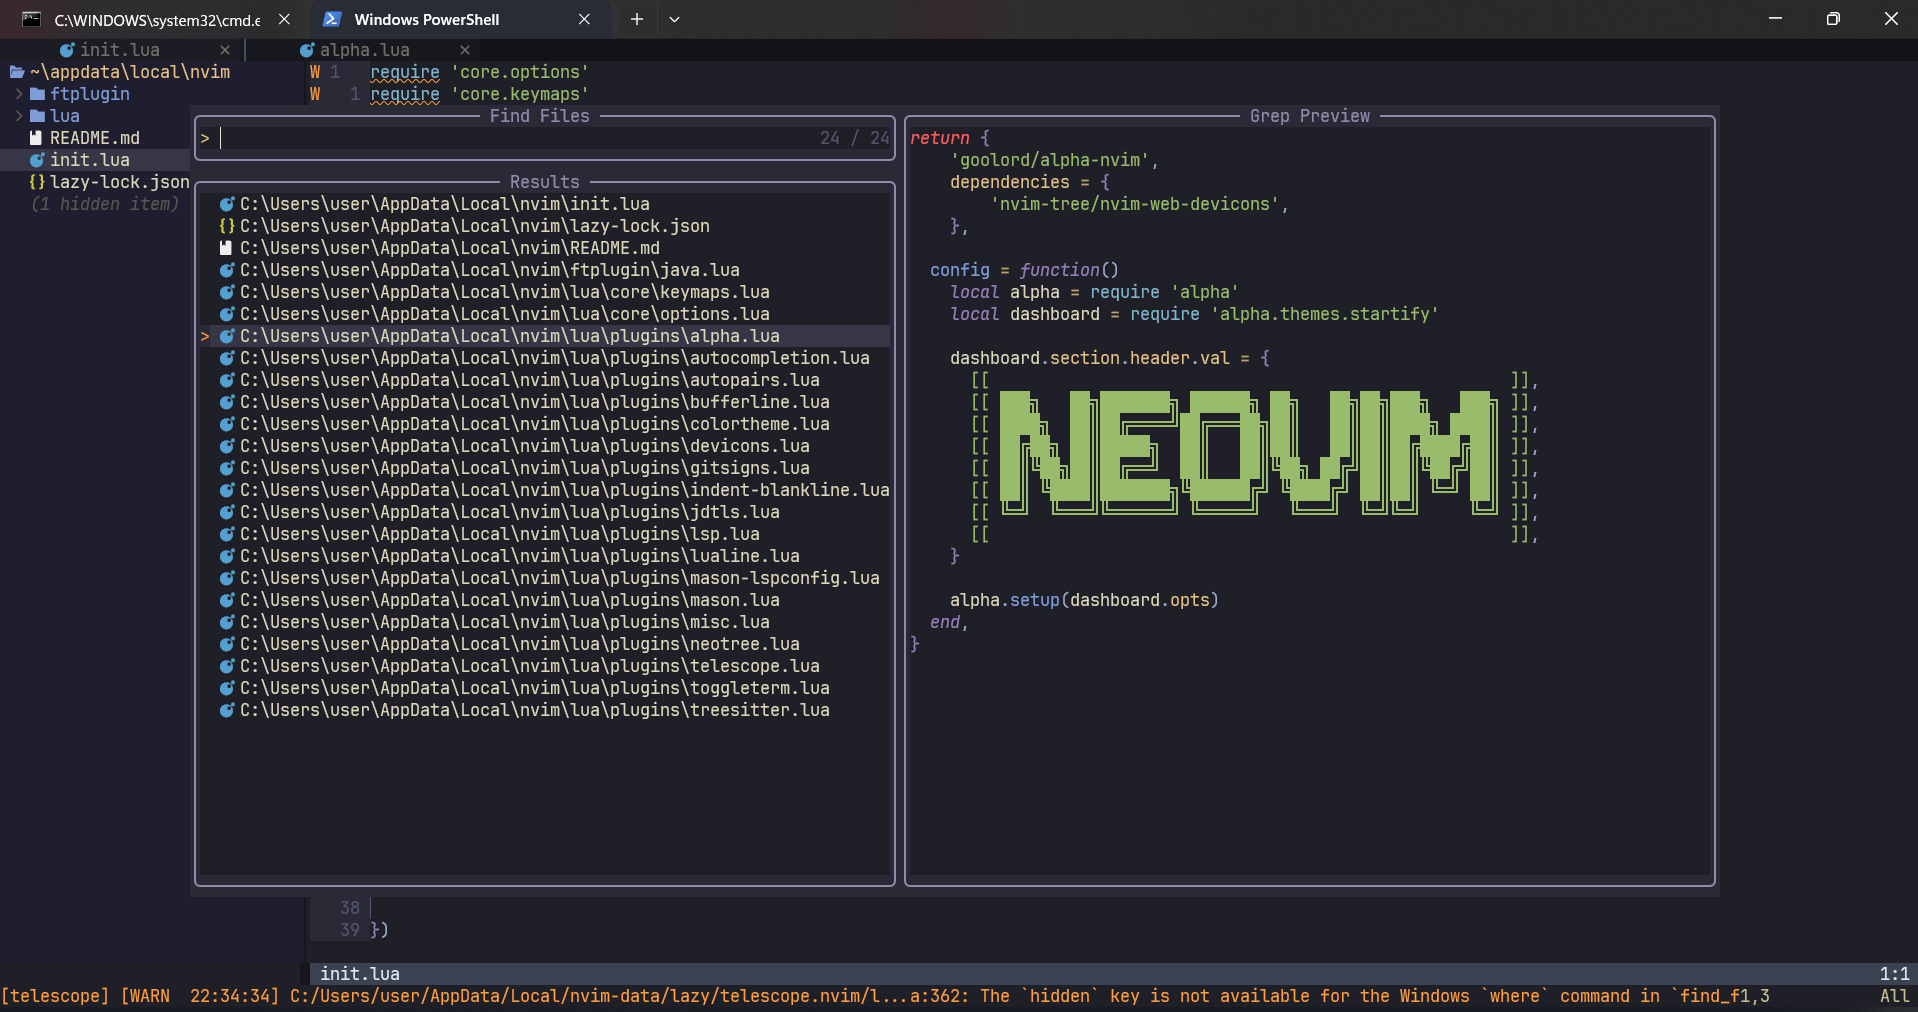Click the Lua icon of the devicons.lua result

click(227, 446)
